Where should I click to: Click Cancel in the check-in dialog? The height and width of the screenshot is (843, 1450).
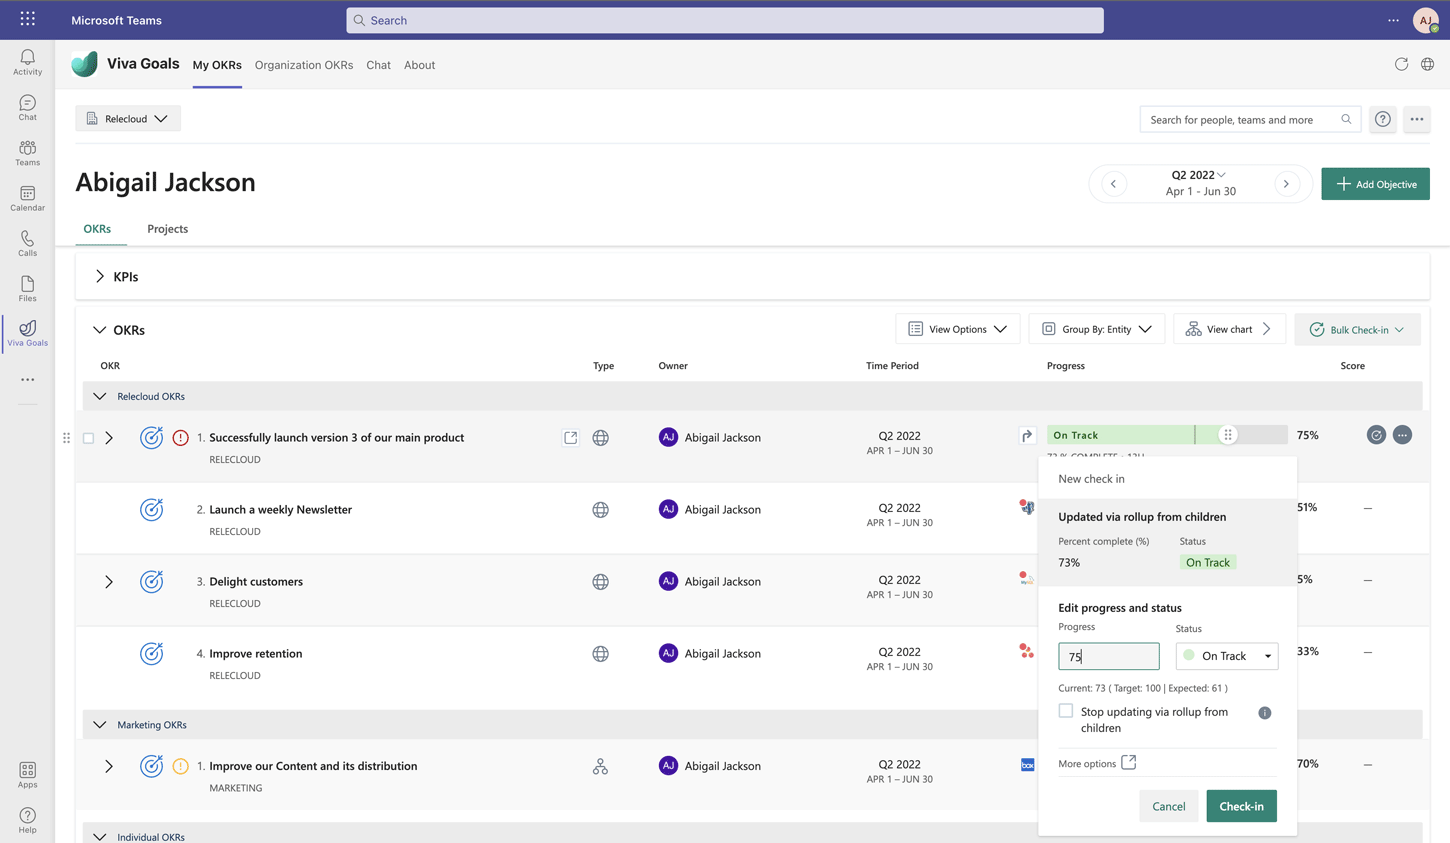click(x=1168, y=806)
